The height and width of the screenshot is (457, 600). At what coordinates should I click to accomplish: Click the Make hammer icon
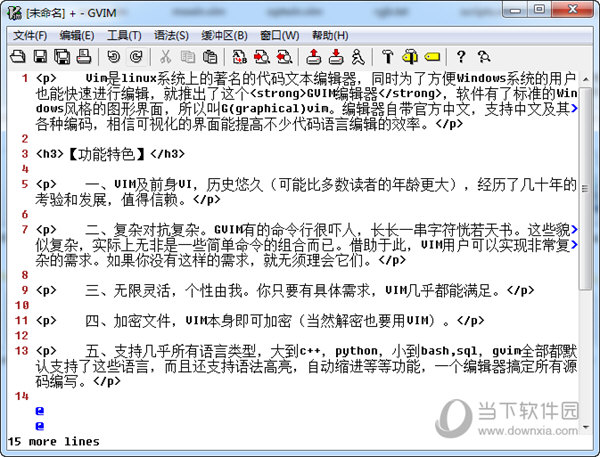(x=388, y=57)
